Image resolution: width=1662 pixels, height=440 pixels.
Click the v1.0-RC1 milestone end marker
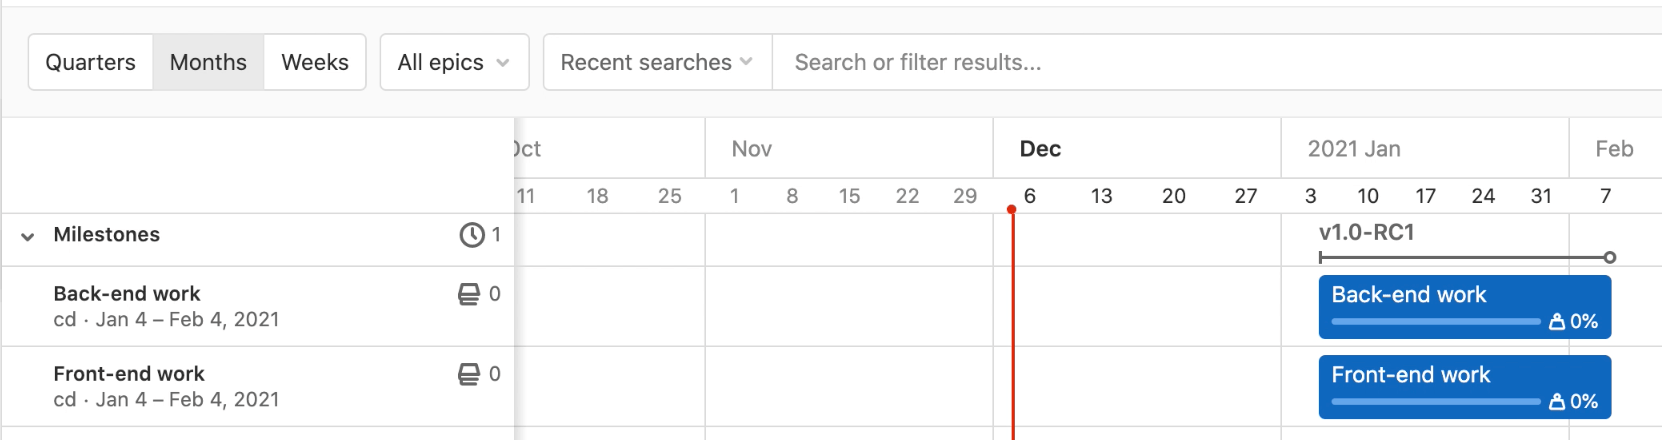pos(1609,258)
